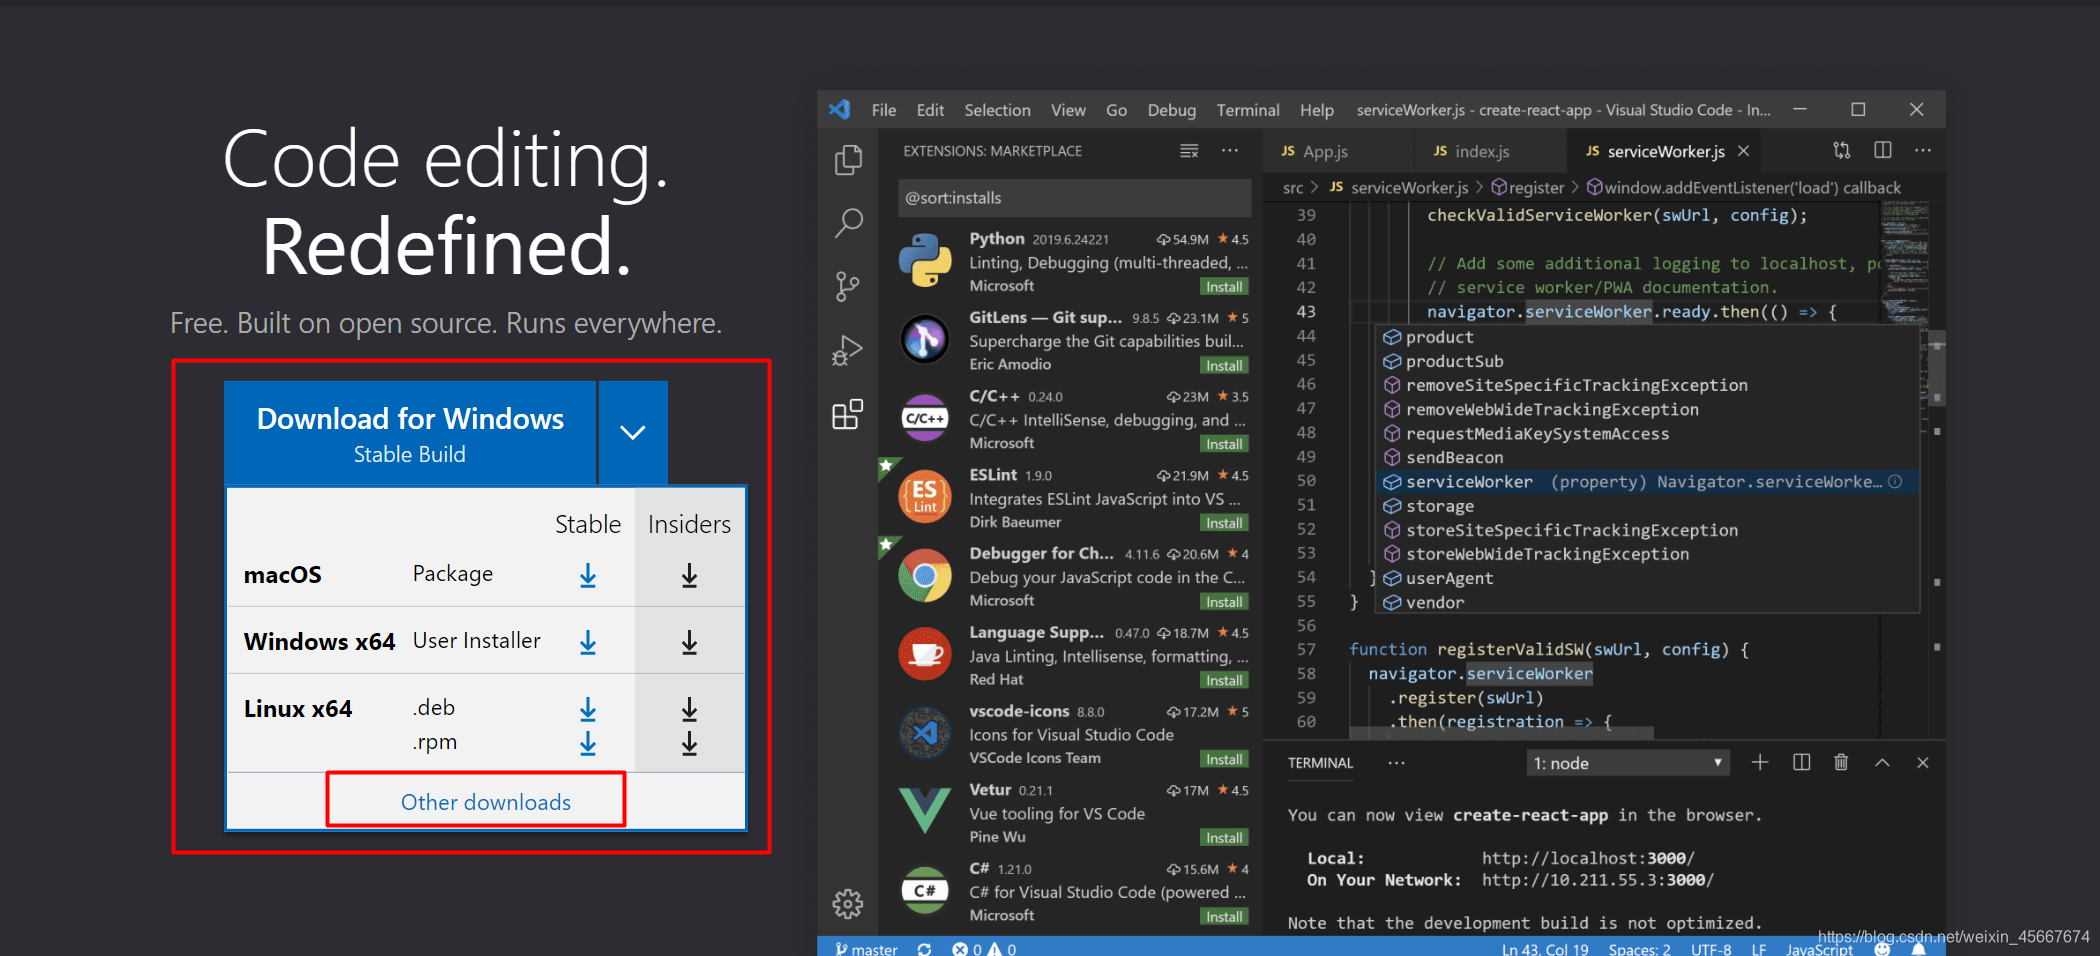Viewport: 2100px width, 956px height.
Task: Open the Edit menu
Action: click(930, 110)
